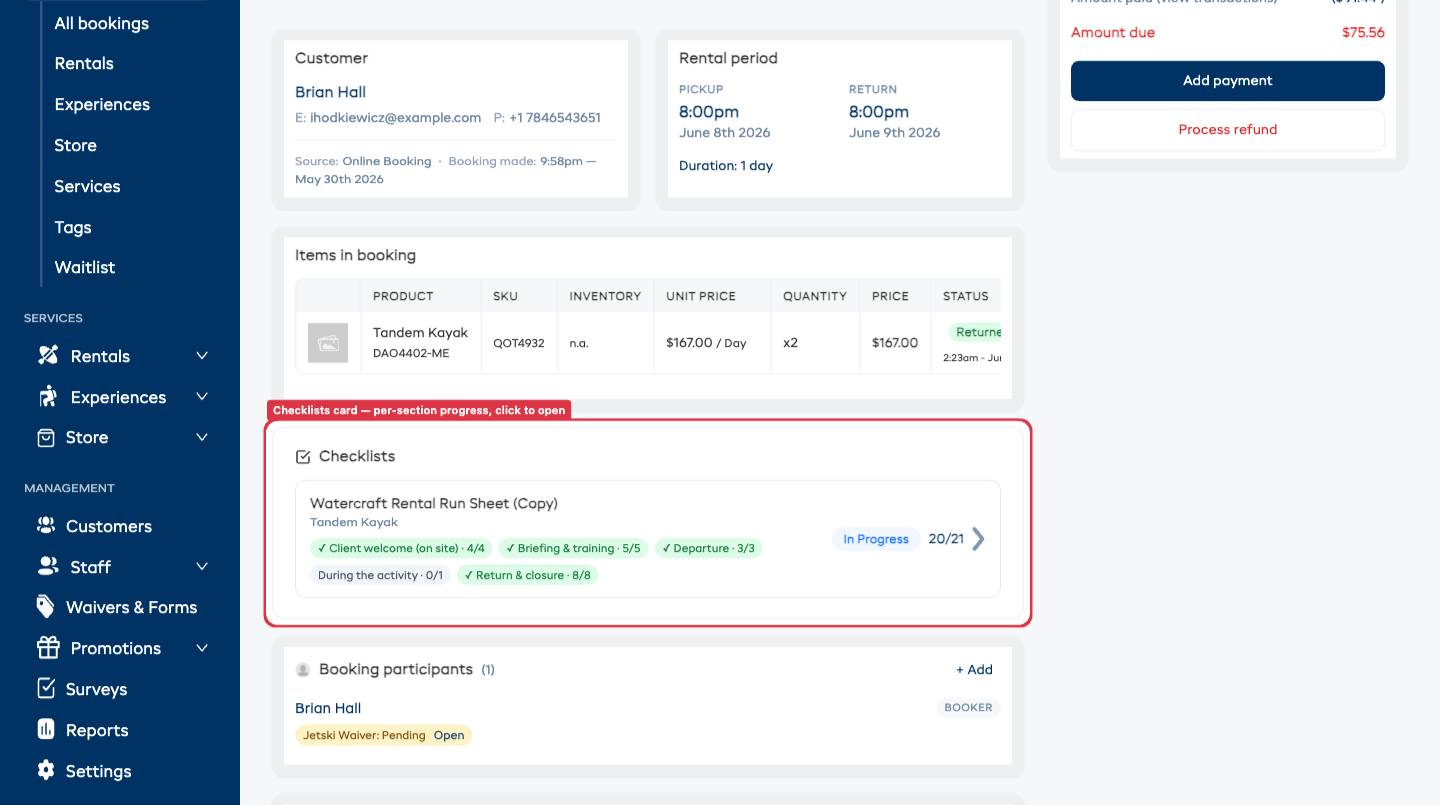Click the QOT4932 SKU cell
The width and height of the screenshot is (1440, 805).
coord(519,343)
